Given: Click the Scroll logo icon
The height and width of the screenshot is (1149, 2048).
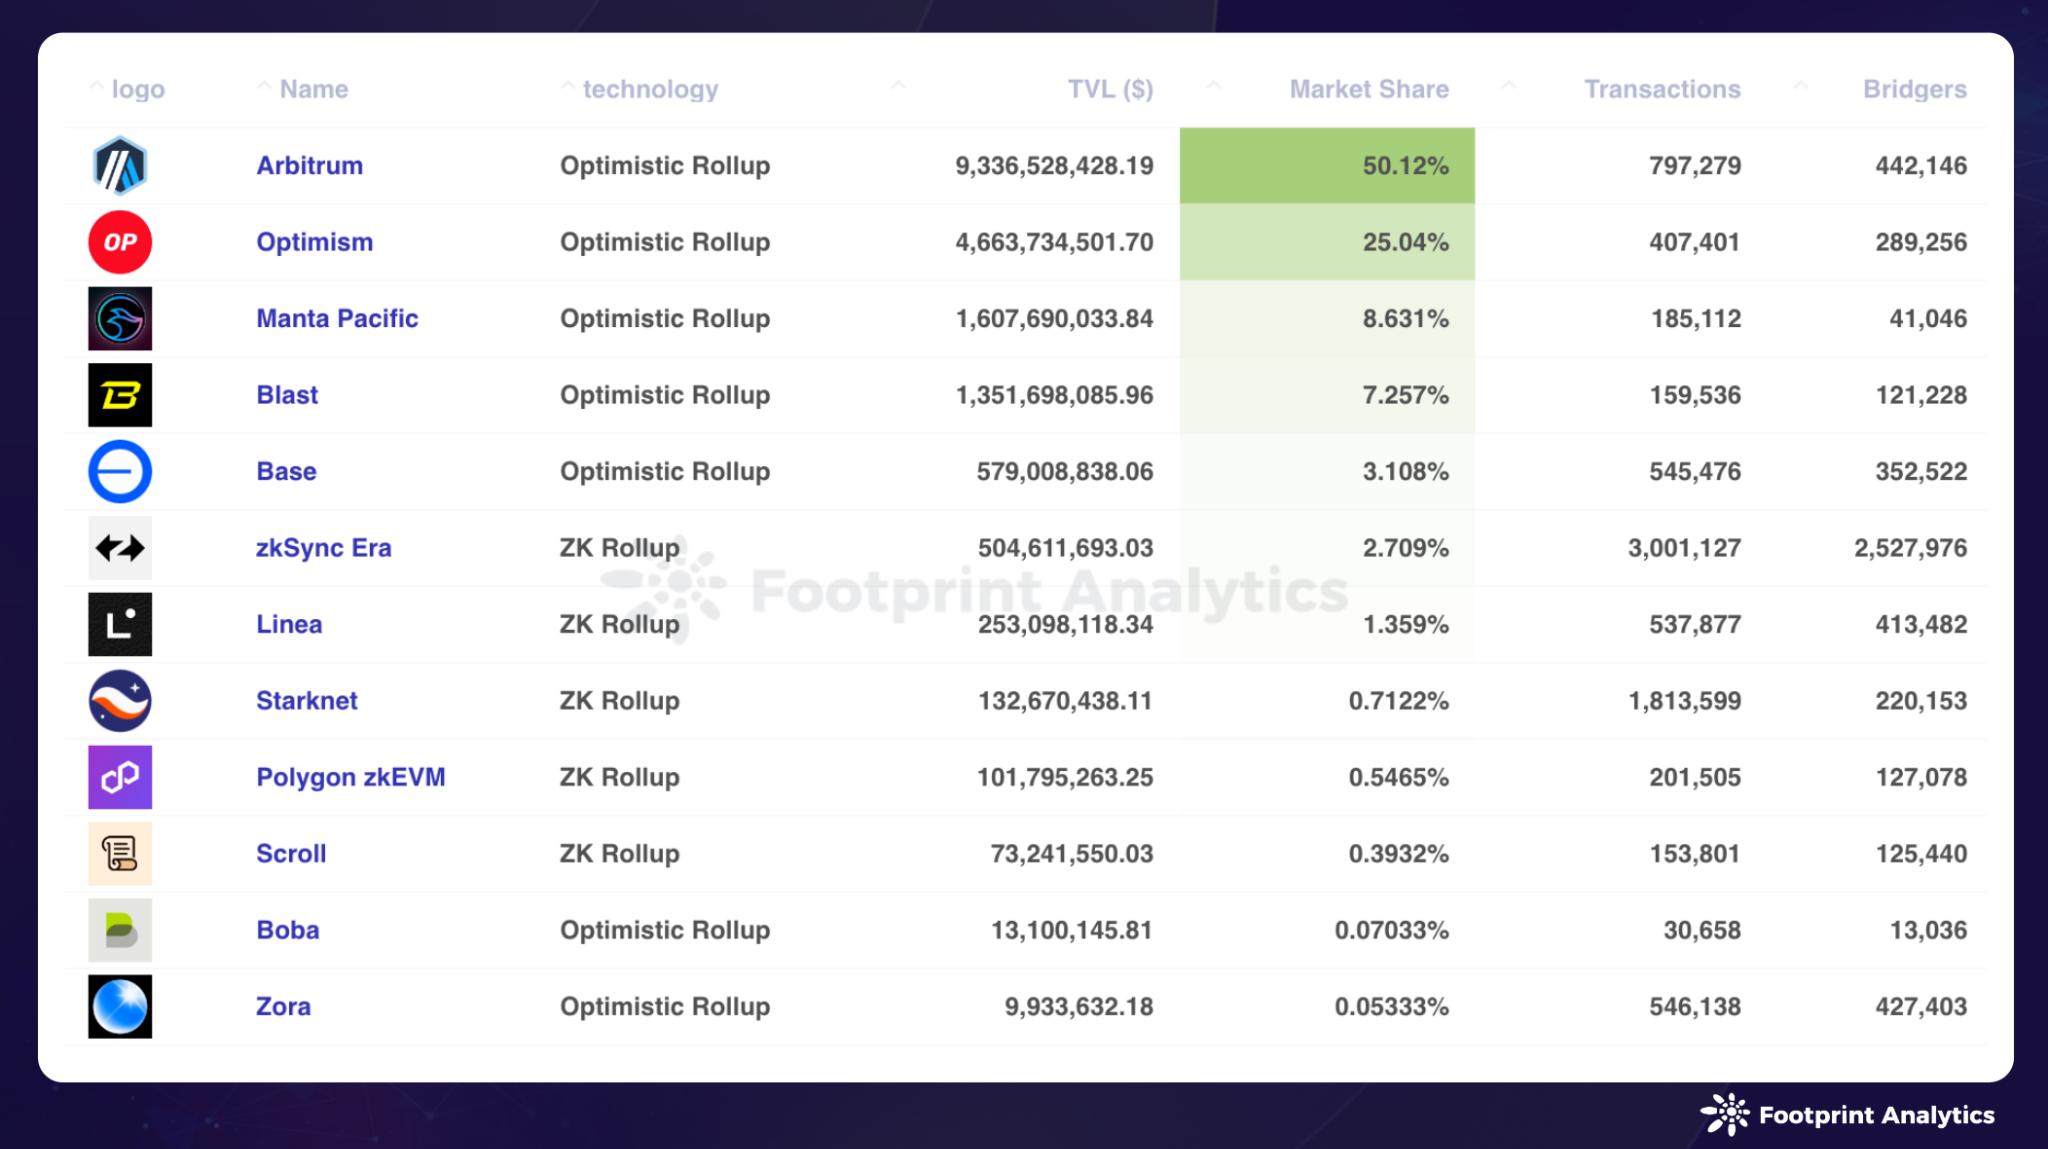Looking at the screenshot, I should point(120,854).
